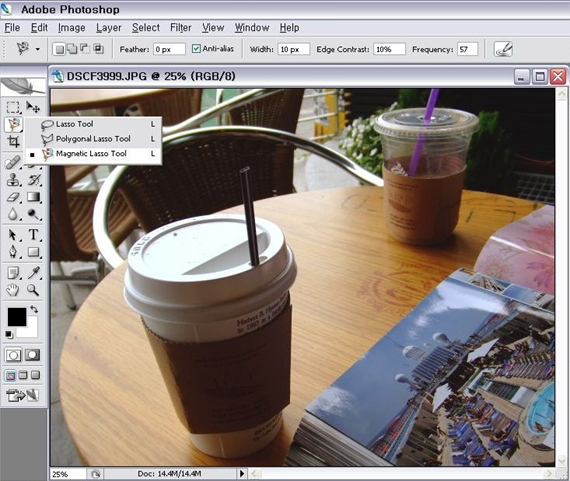Select the Notes tool
This screenshot has height=481, width=570.
pos(13,272)
